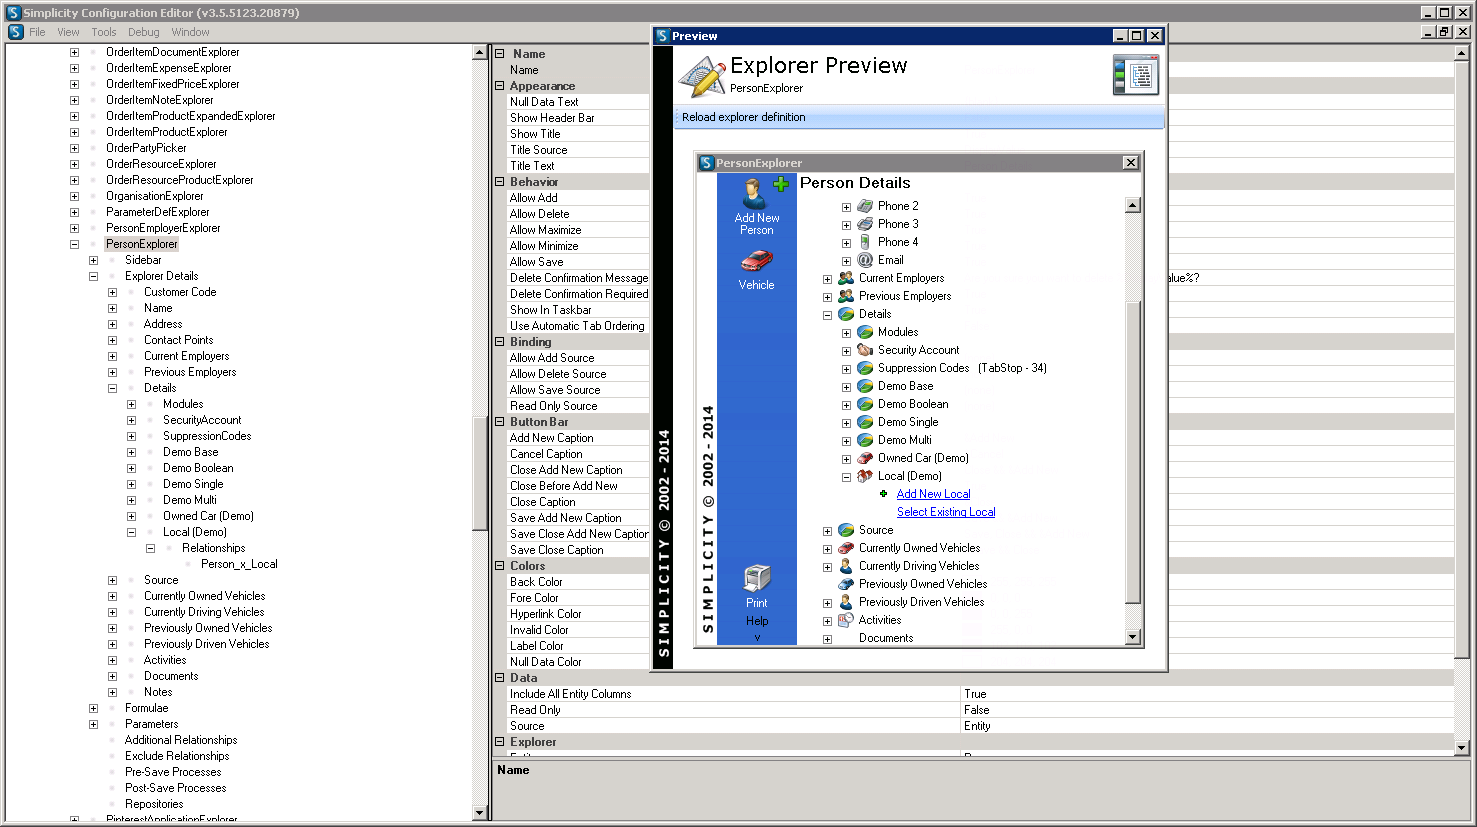Collapse Local (Demo) node in preview tree
The image size is (1477, 827).
coord(846,477)
